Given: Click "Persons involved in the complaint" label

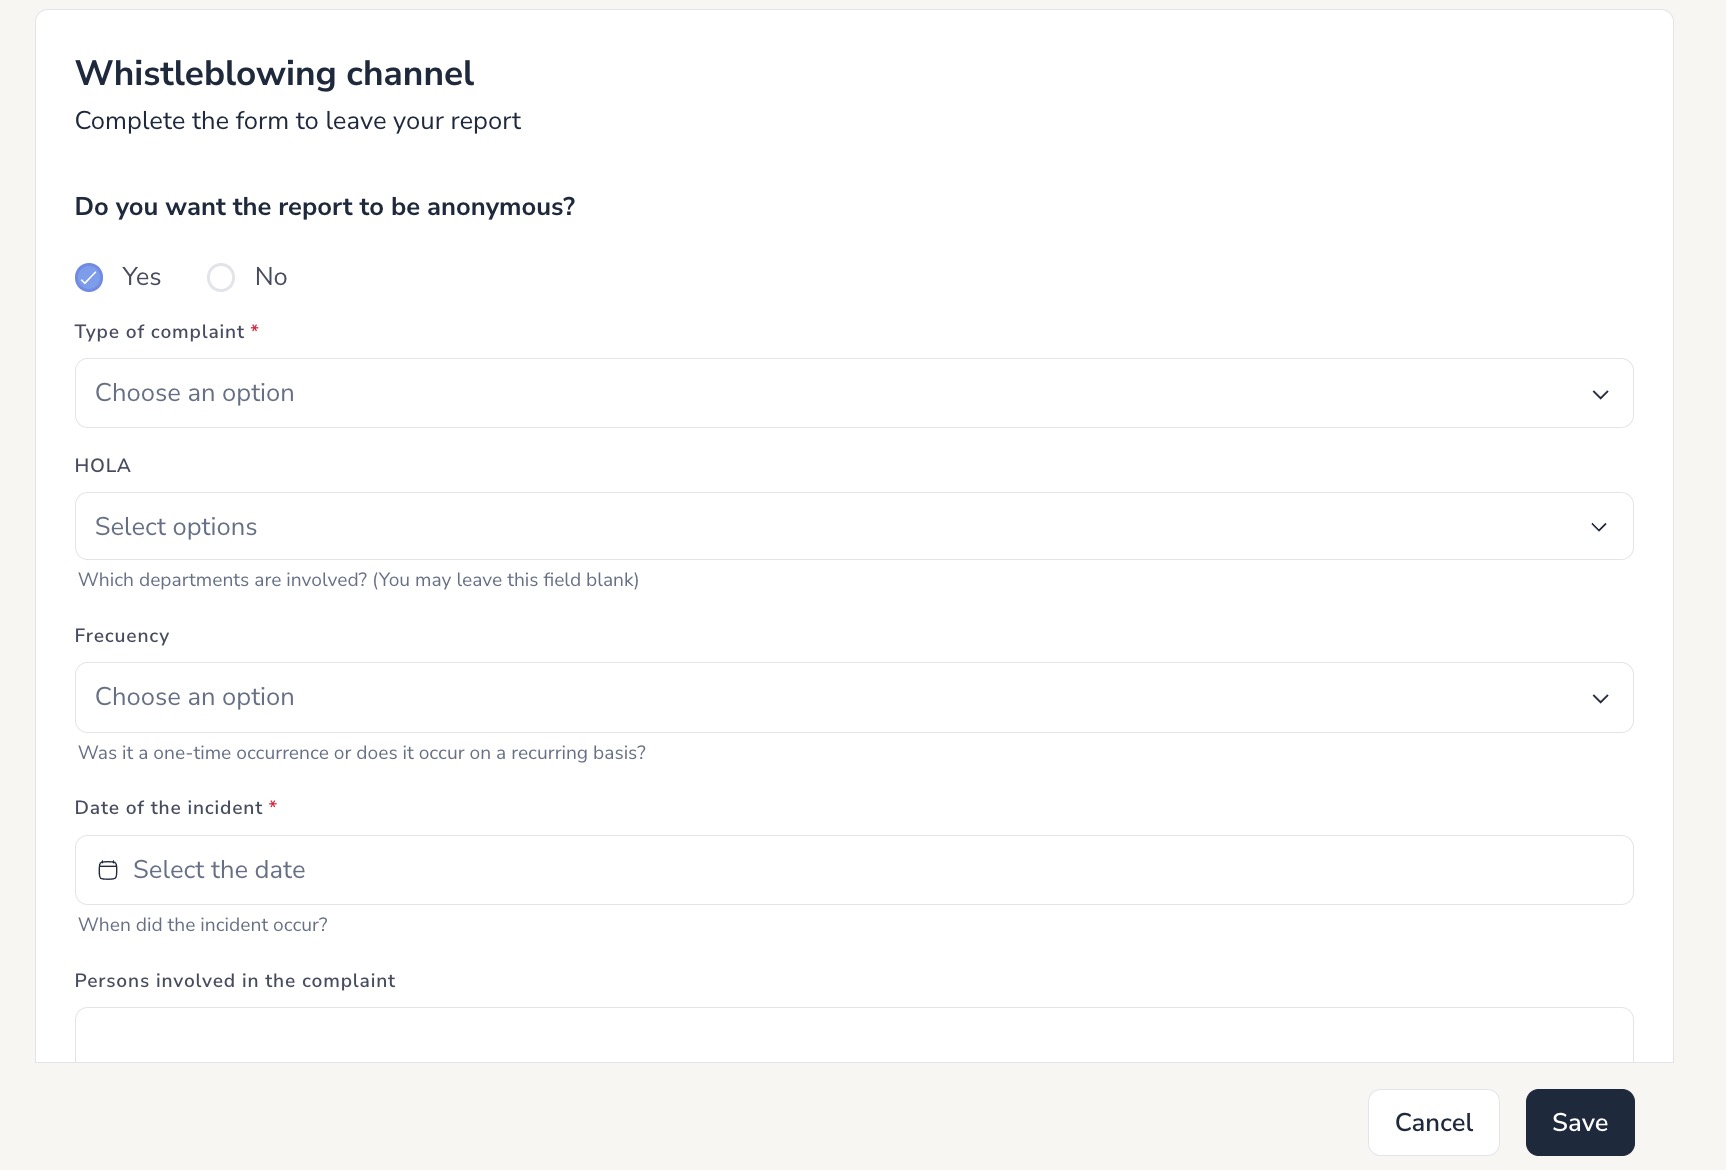Looking at the screenshot, I should [x=235, y=981].
